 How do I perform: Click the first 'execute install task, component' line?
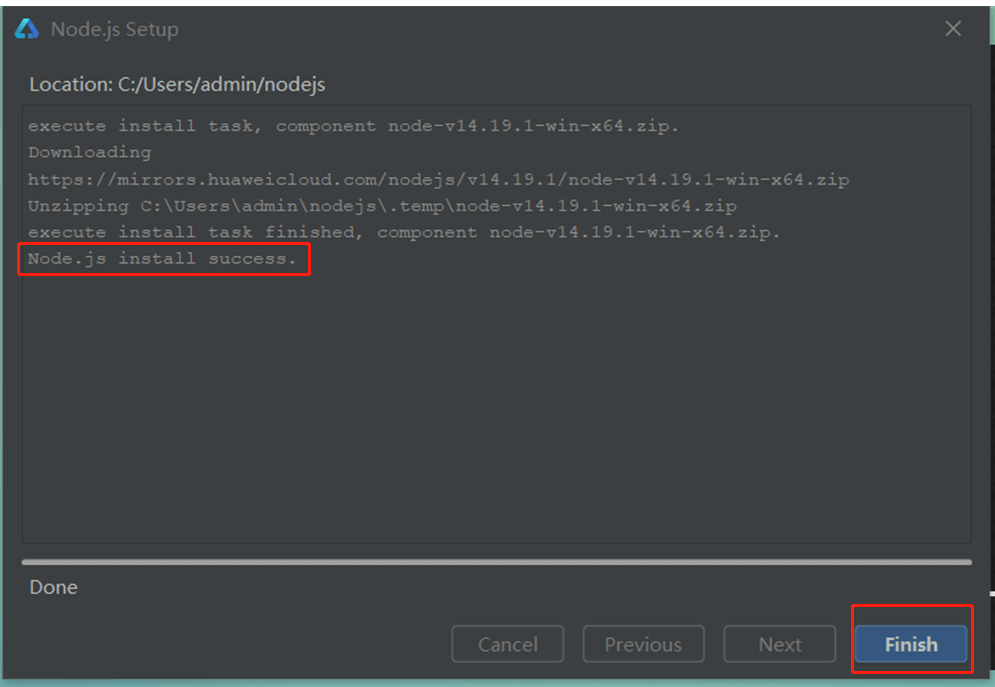[353, 126]
